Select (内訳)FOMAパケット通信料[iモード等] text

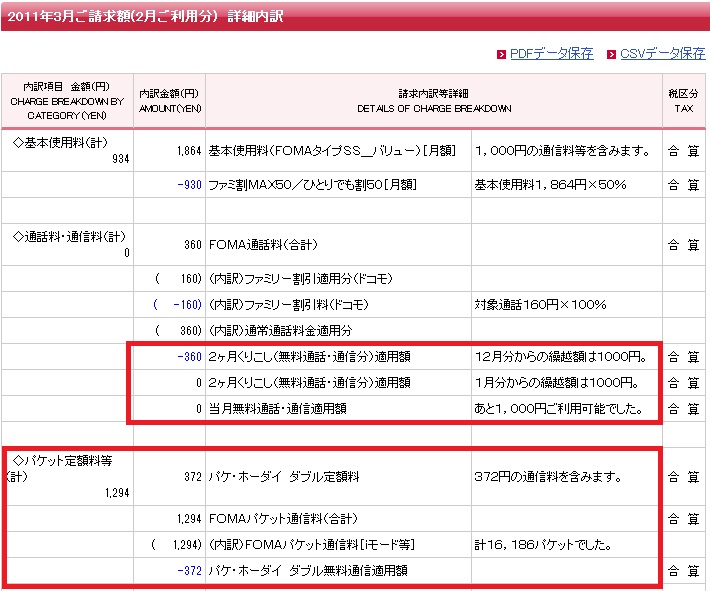pyautogui.click(x=312, y=544)
